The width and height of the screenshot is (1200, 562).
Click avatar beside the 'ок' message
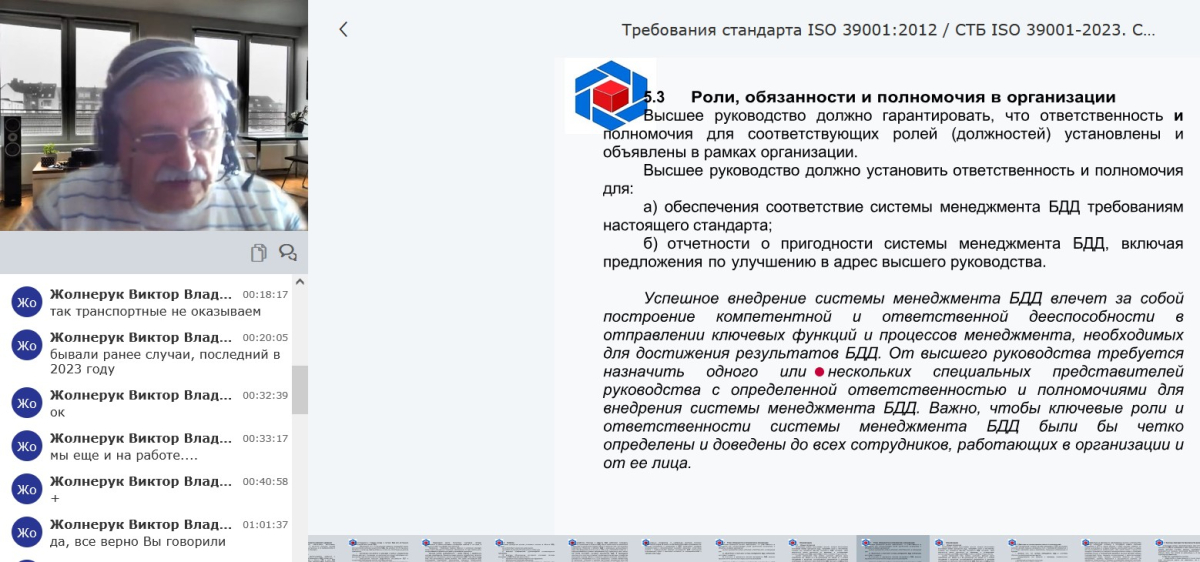27,402
